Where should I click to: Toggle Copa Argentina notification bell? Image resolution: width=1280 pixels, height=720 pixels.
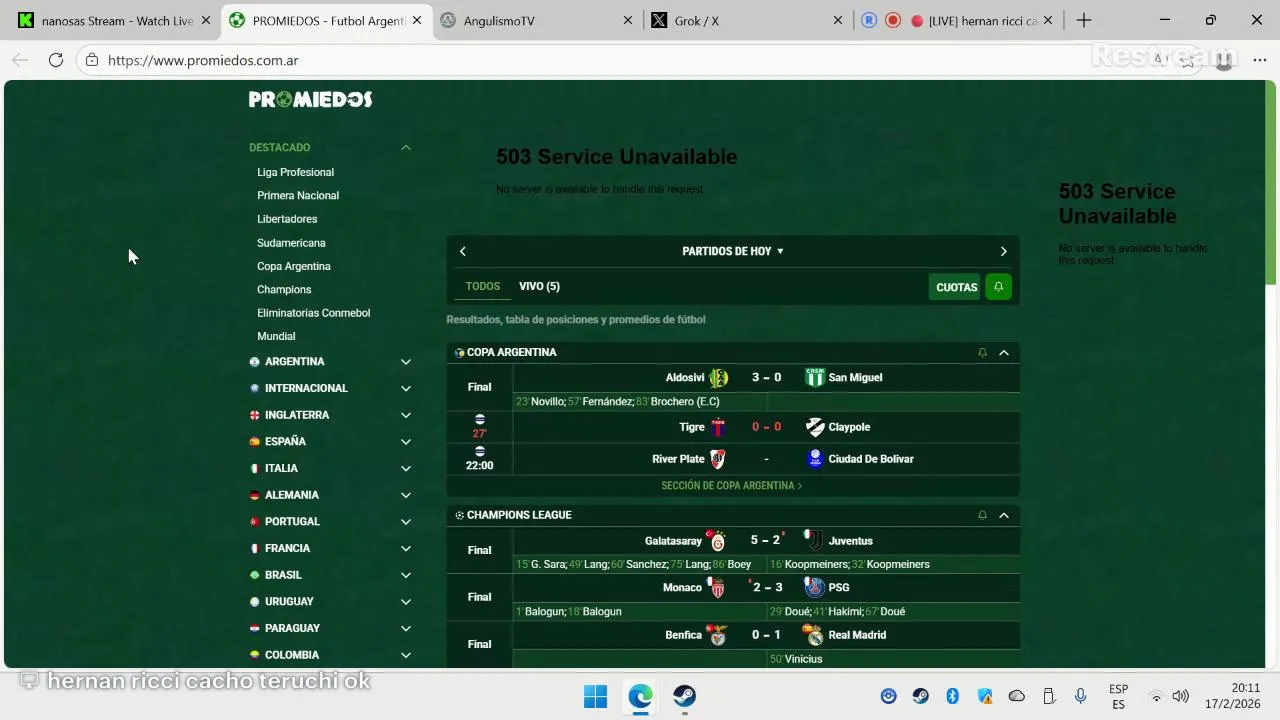982,352
